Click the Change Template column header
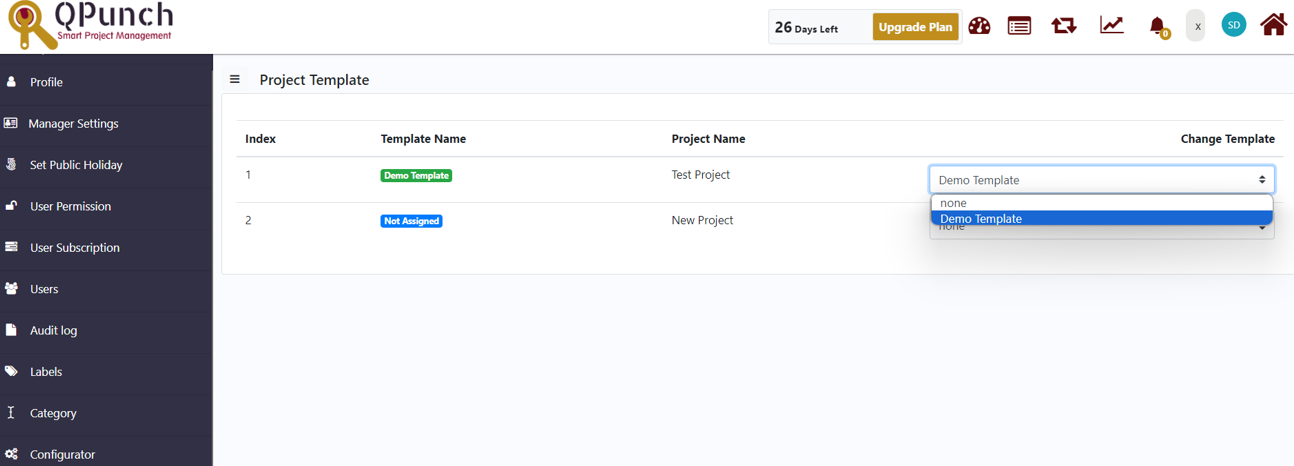 click(x=1227, y=139)
